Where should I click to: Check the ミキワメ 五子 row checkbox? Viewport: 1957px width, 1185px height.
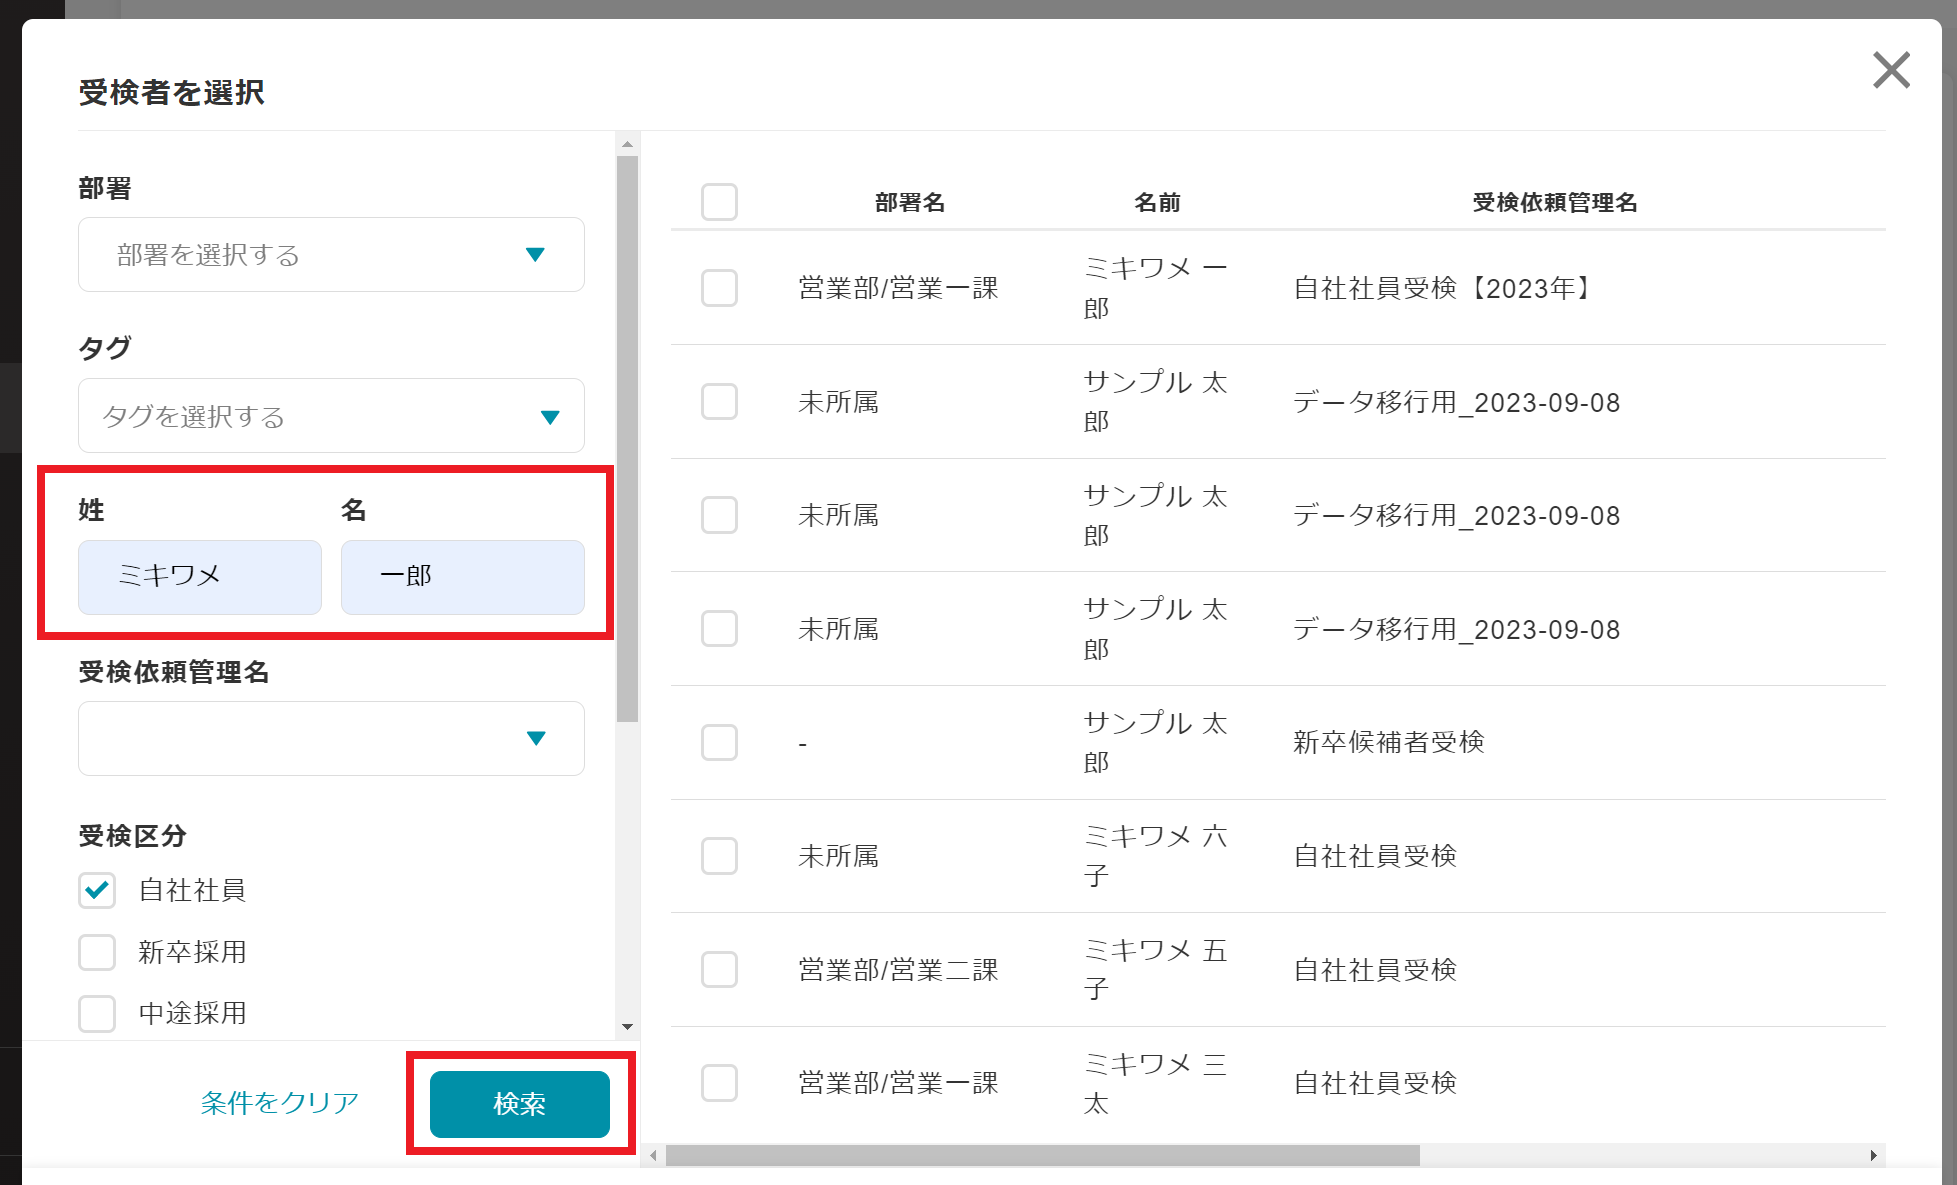[x=719, y=969]
